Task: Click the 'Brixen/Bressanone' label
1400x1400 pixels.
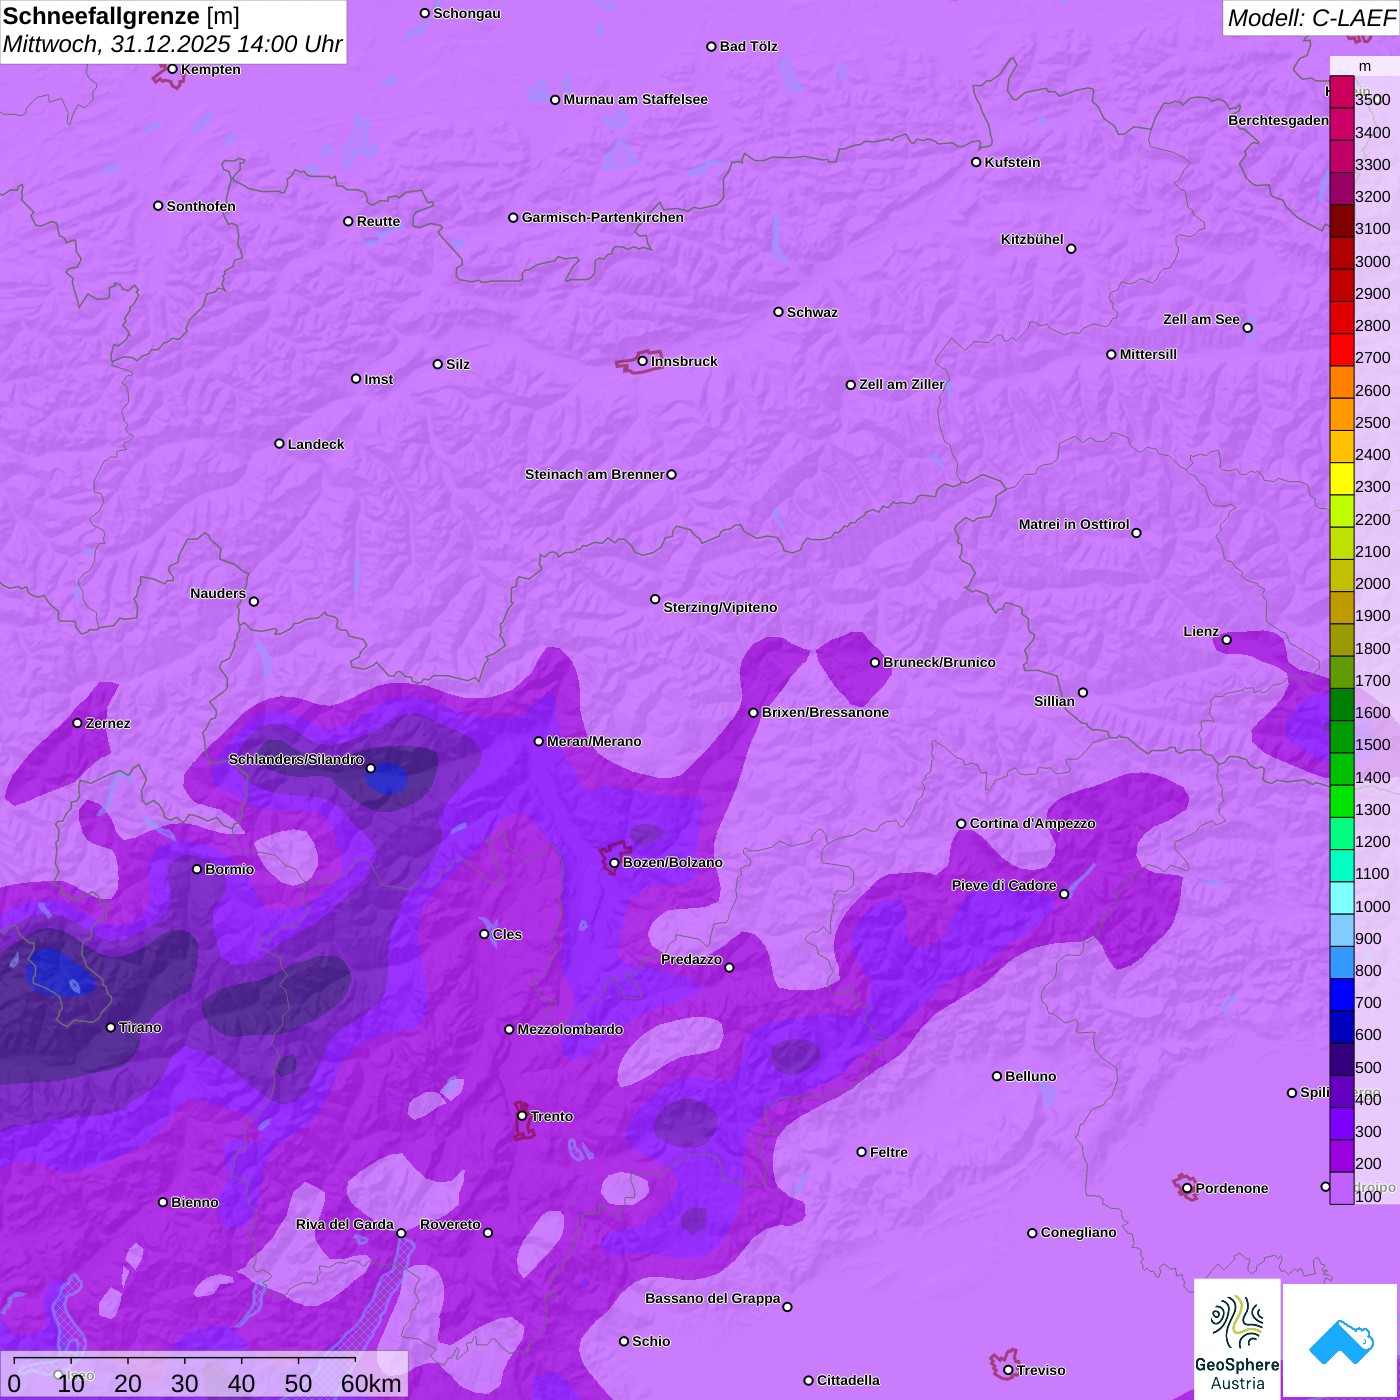Action: [826, 712]
